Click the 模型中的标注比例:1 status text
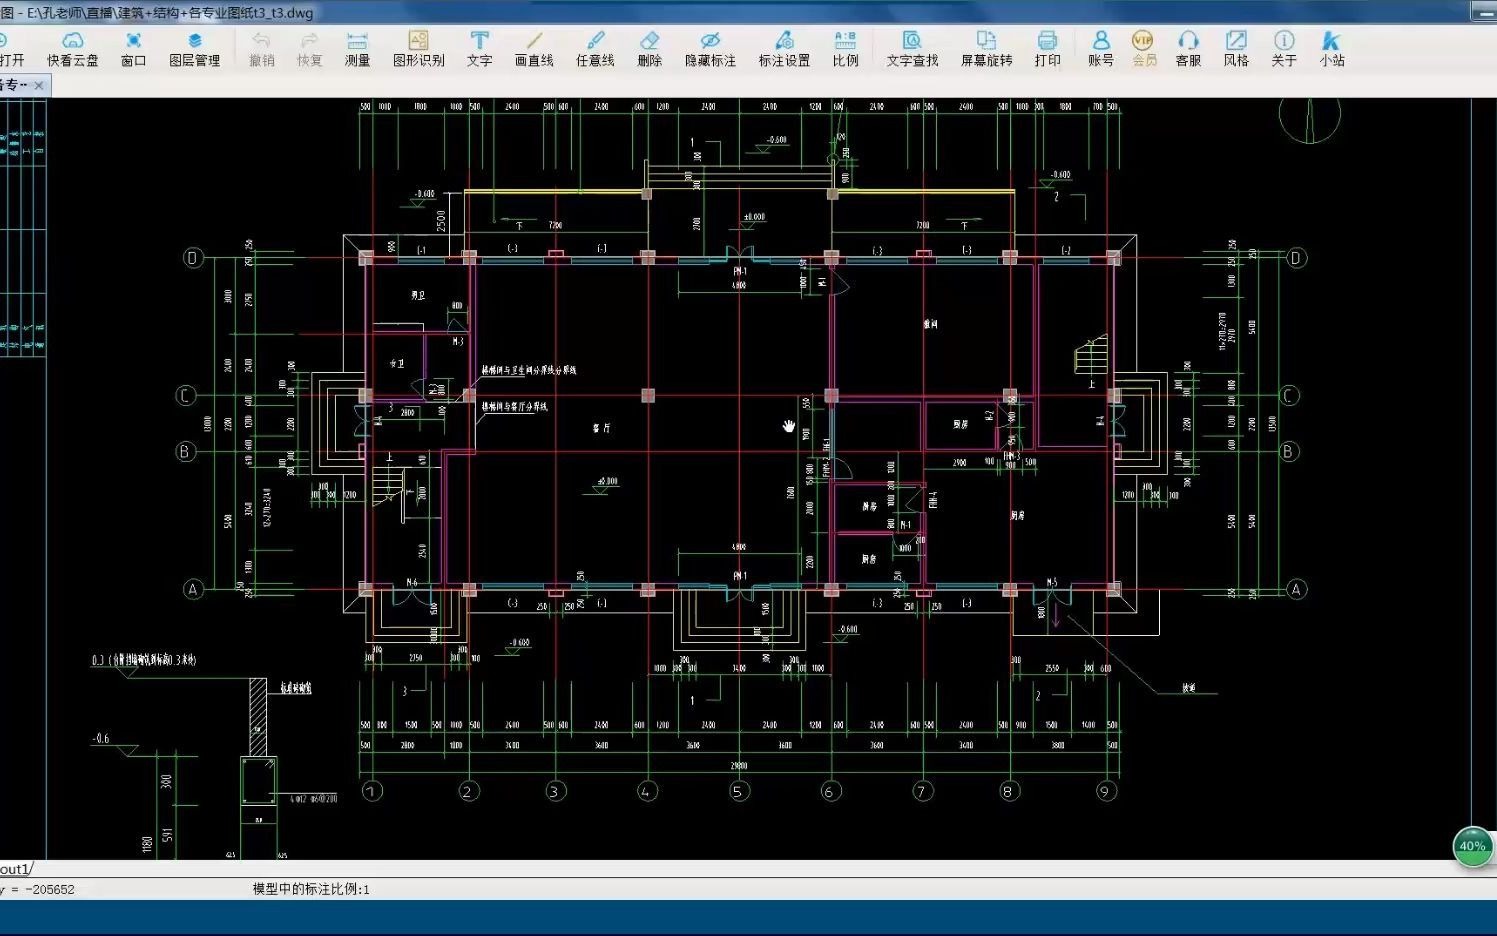The height and width of the screenshot is (936, 1497). coord(311,889)
